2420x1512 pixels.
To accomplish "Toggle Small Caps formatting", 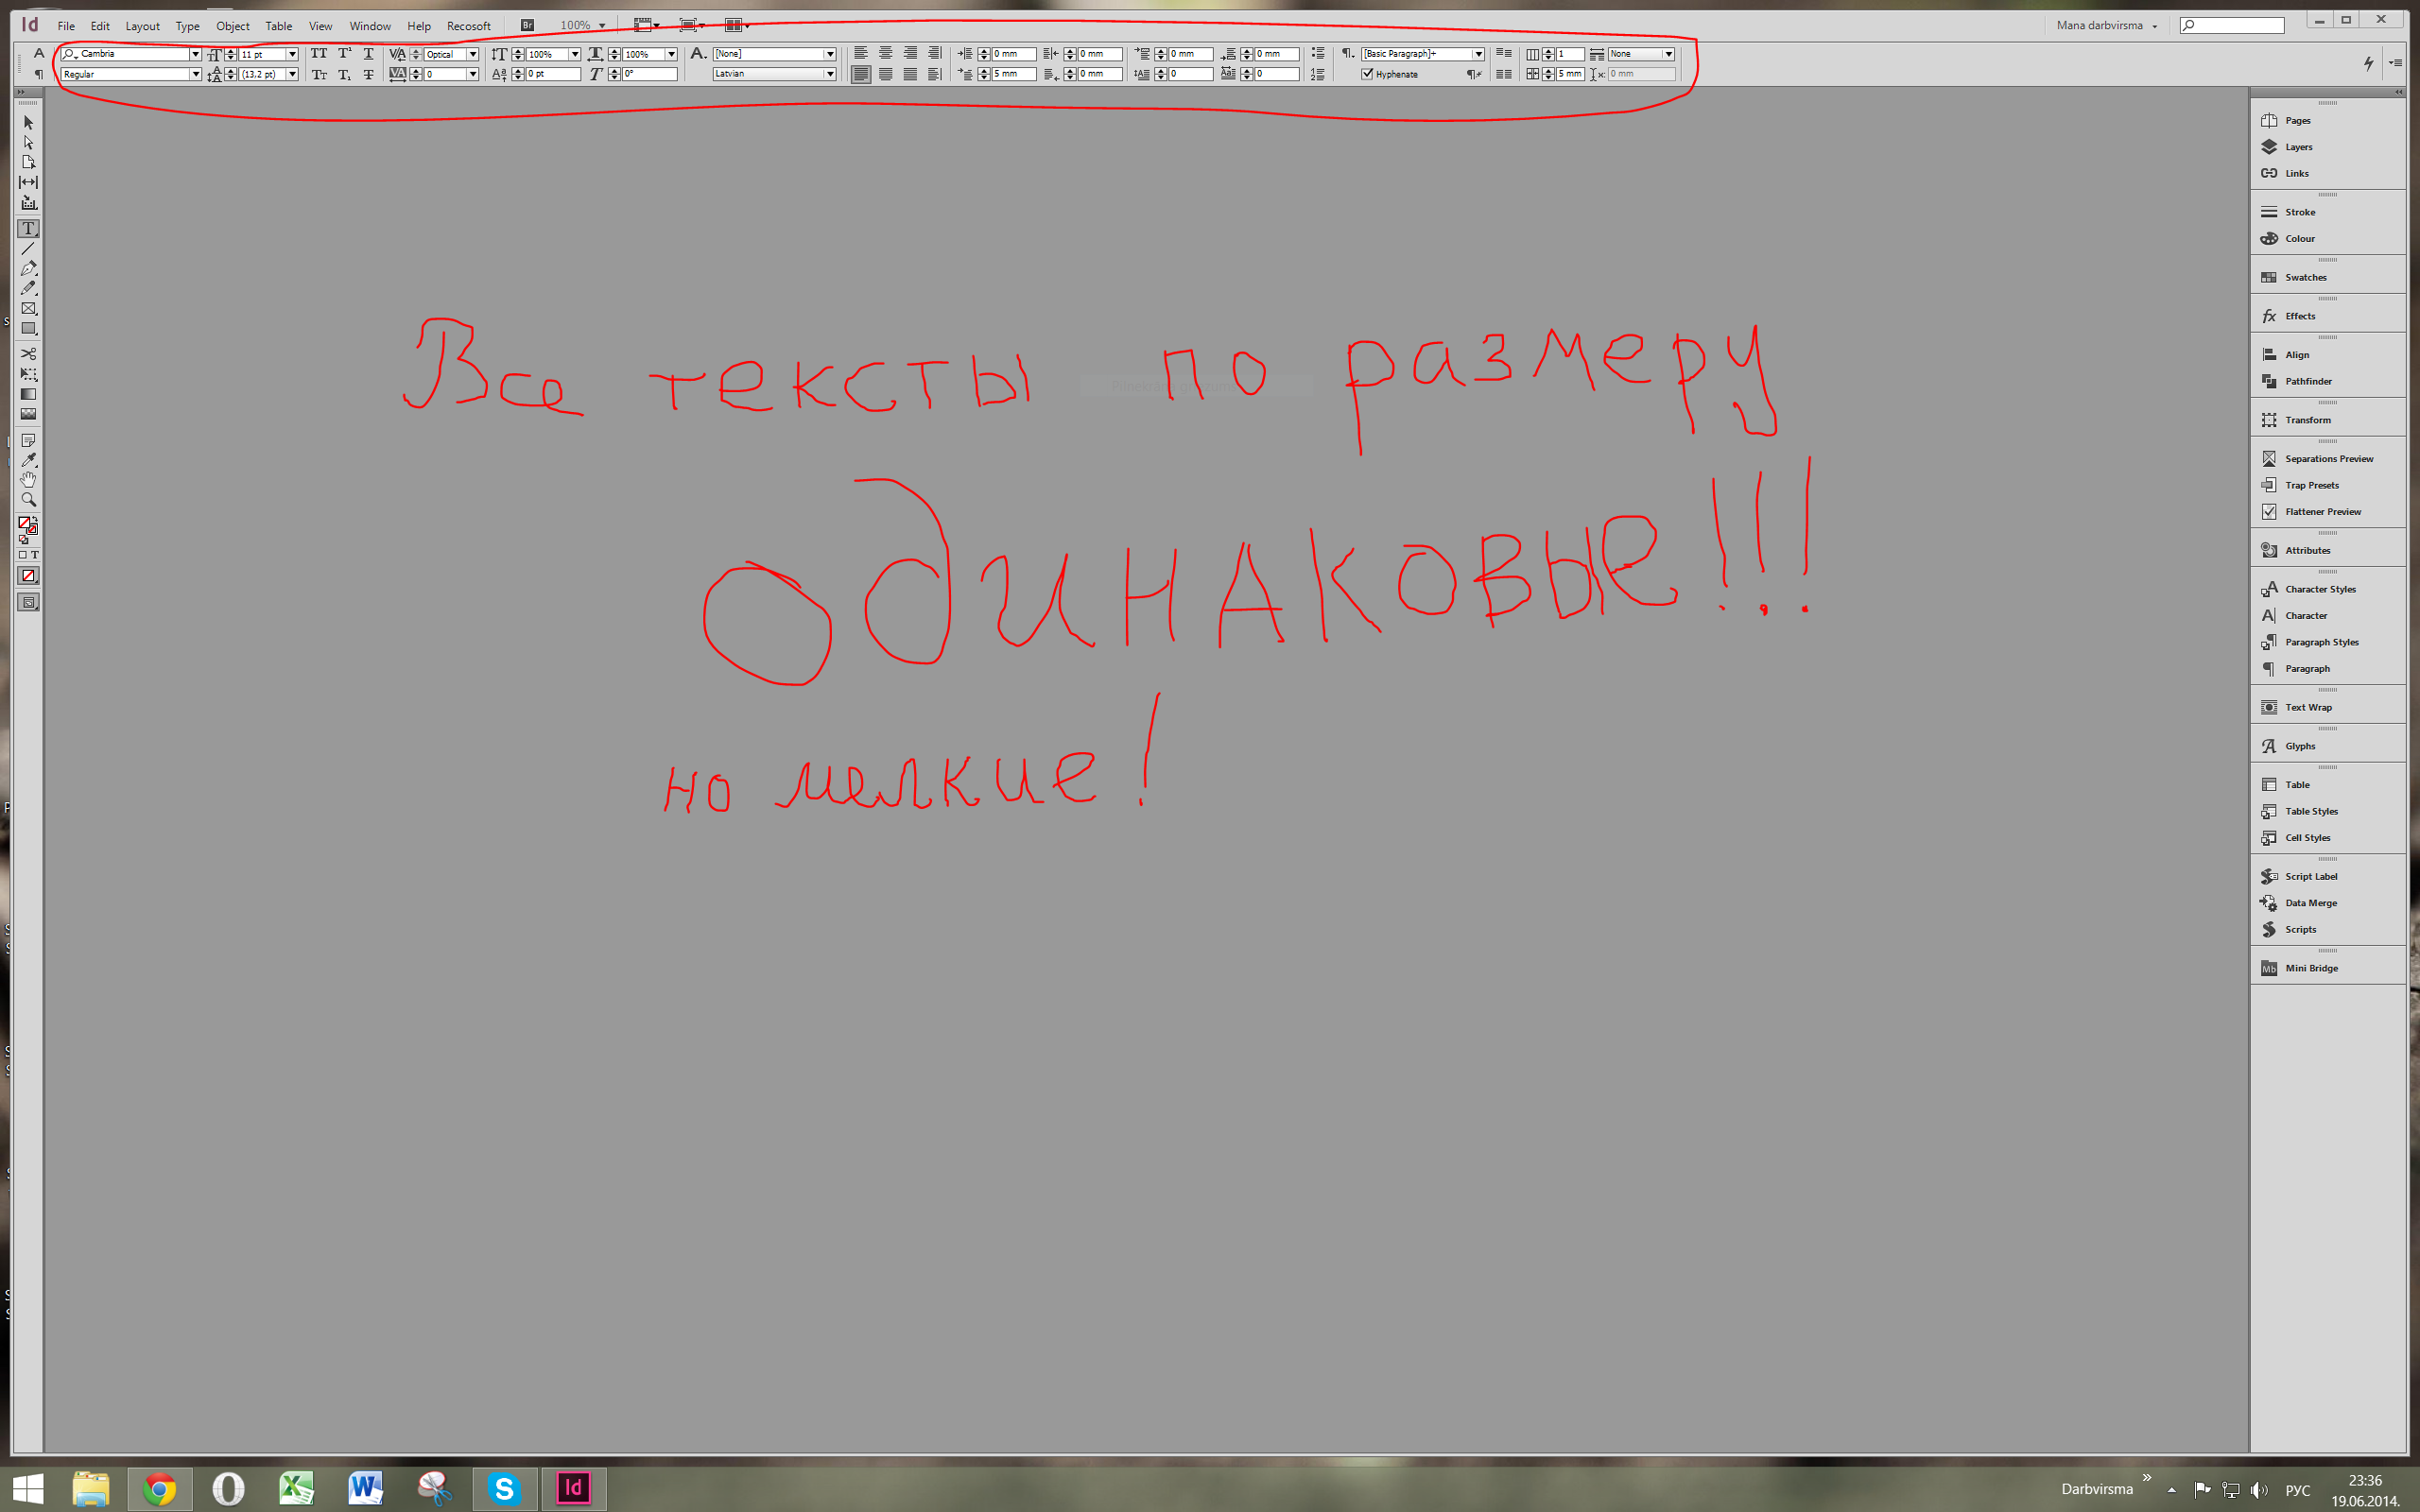I will coord(319,74).
